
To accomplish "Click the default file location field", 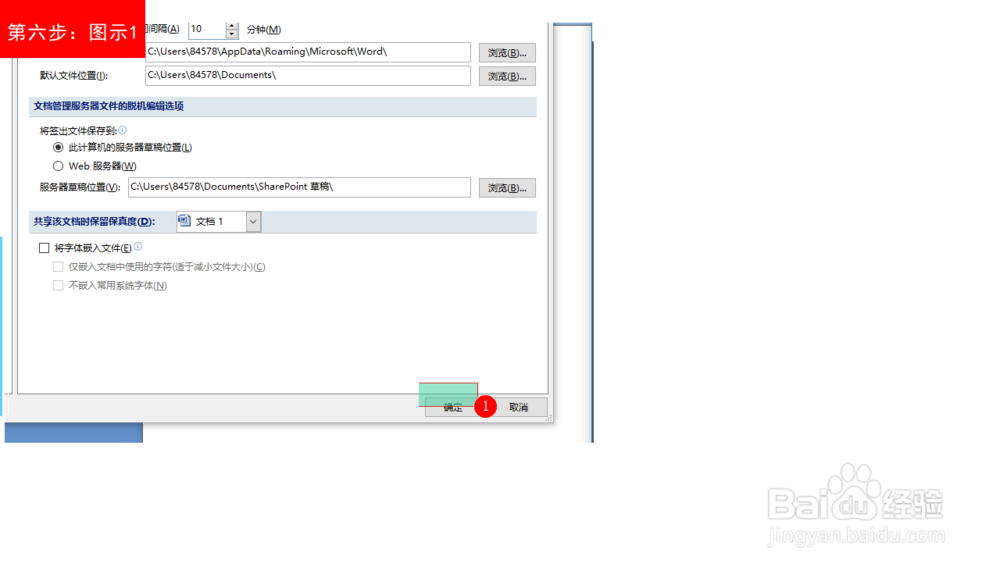I will click(x=308, y=75).
